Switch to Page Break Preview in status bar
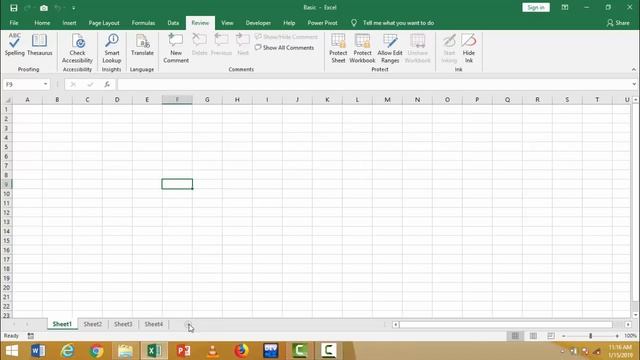 click(x=551, y=336)
